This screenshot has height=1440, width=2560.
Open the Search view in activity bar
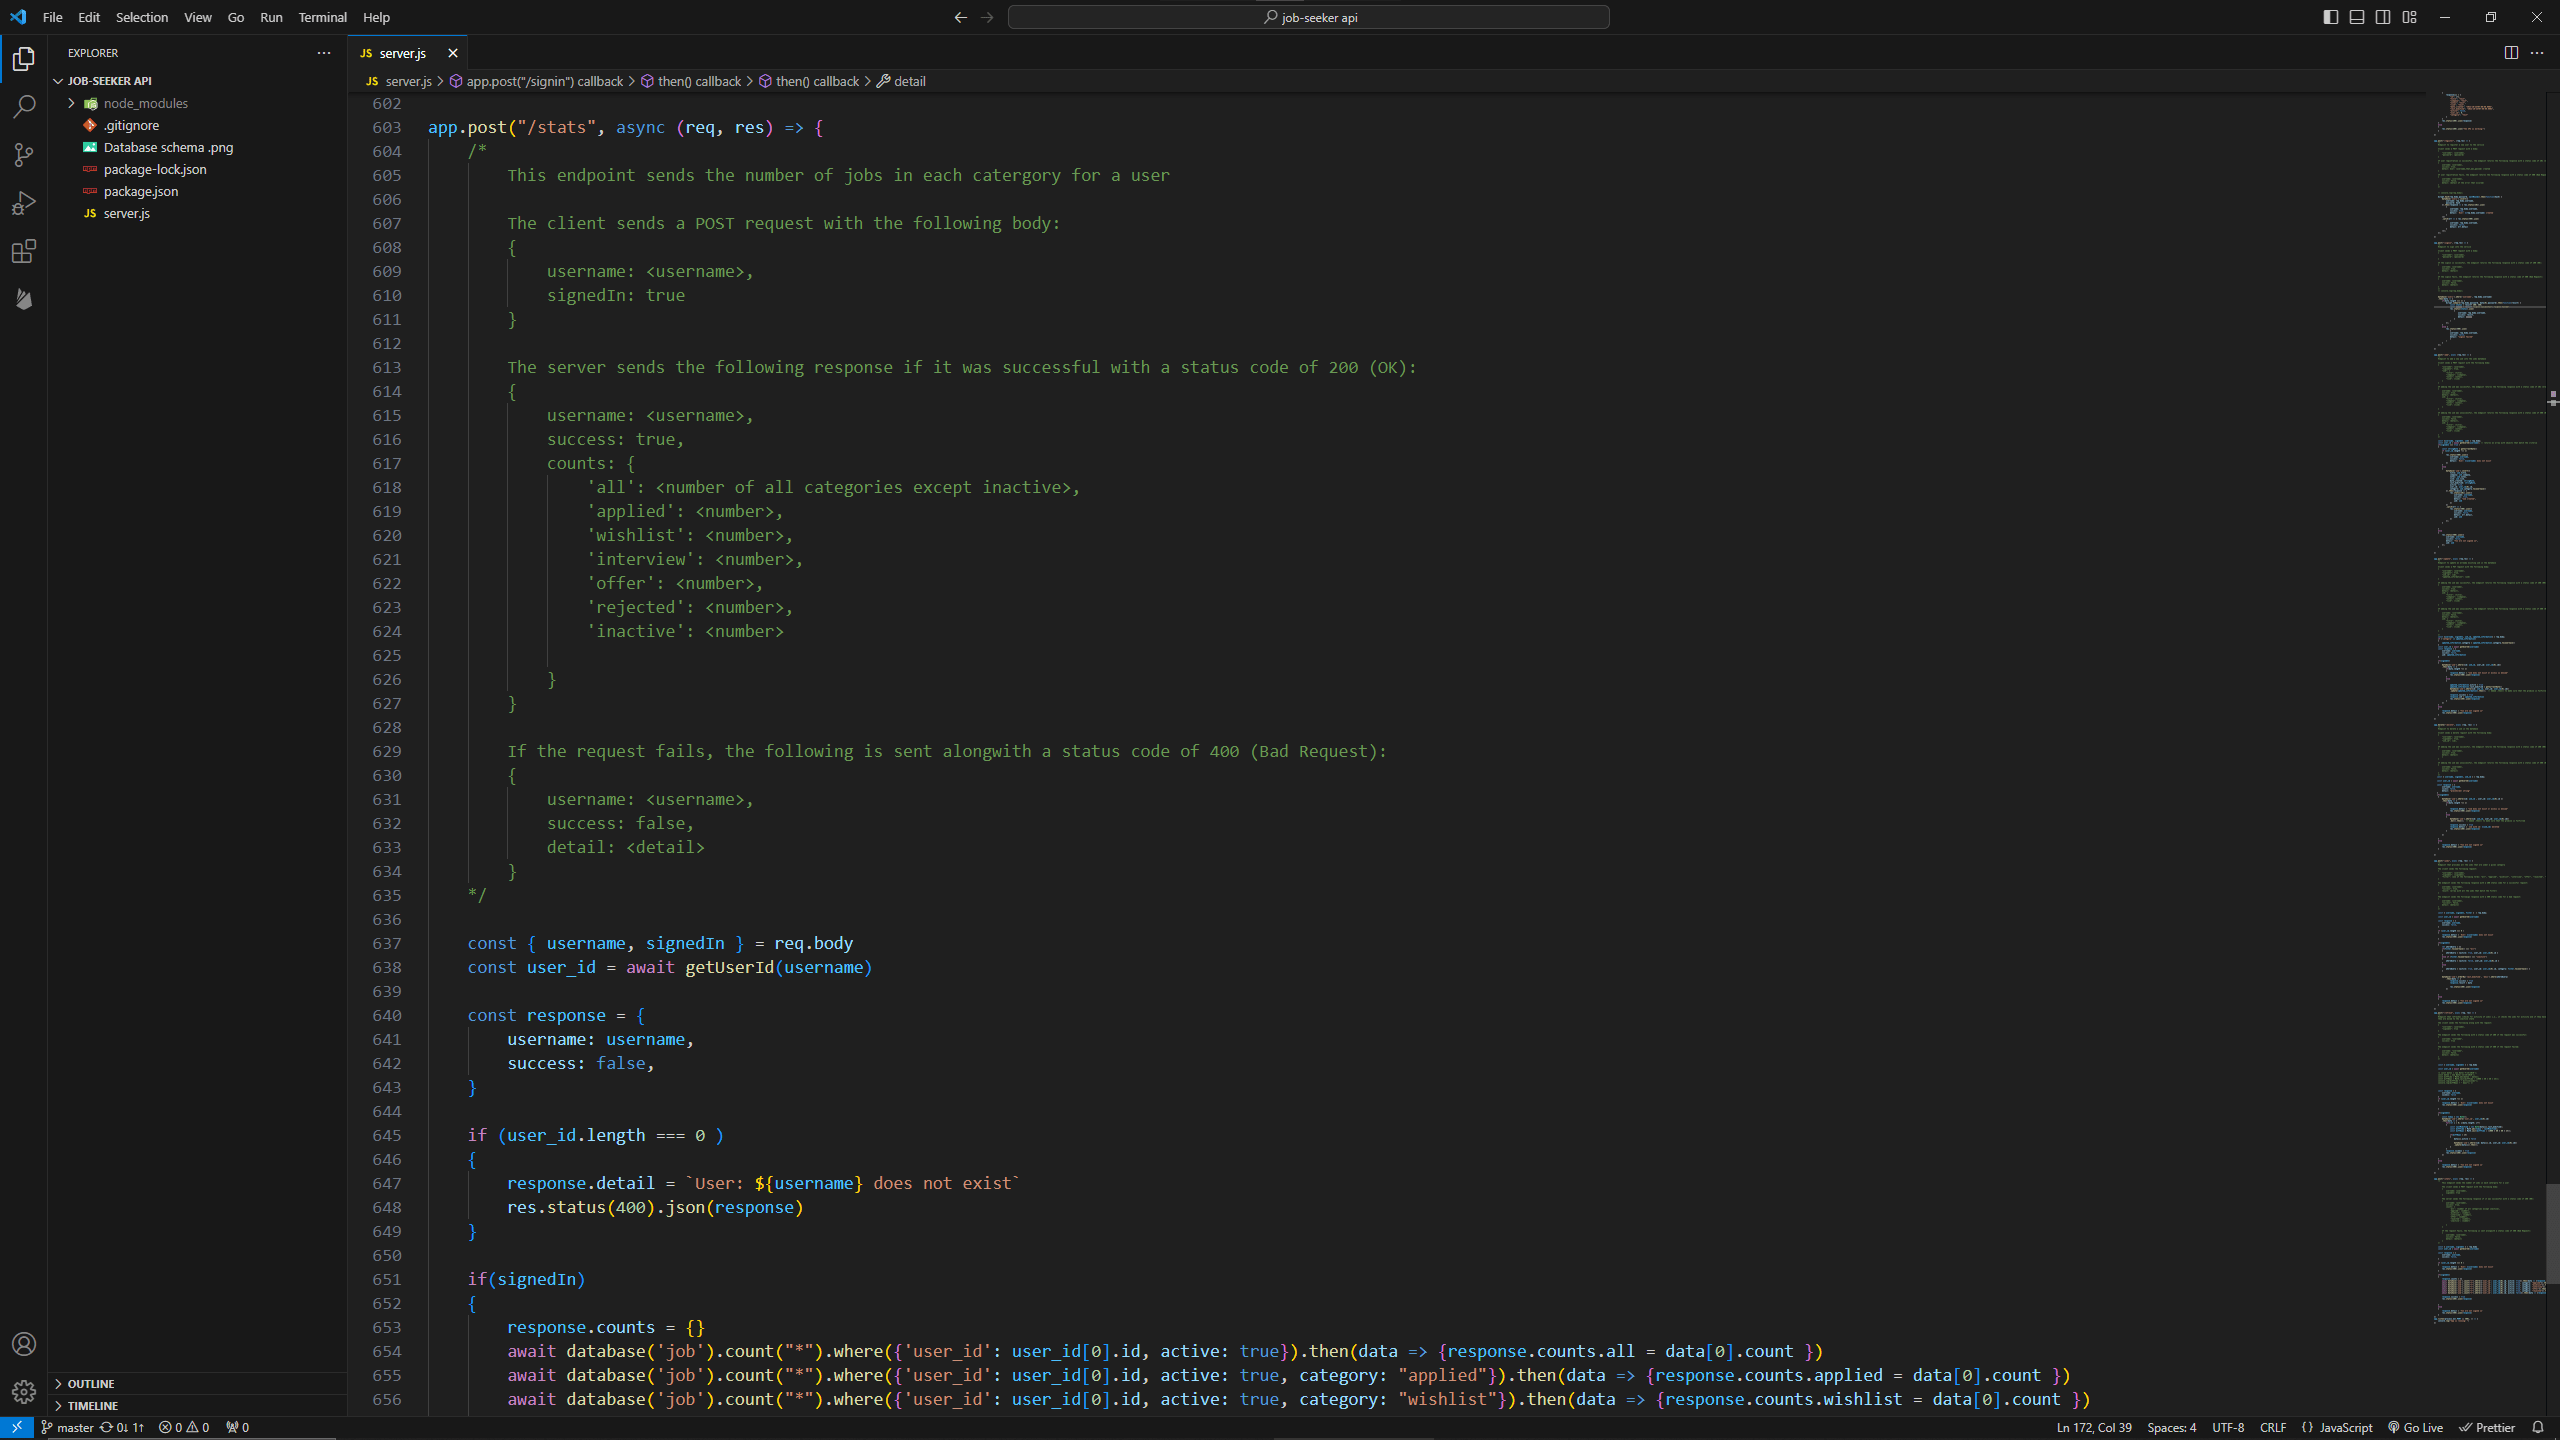(x=24, y=107)
